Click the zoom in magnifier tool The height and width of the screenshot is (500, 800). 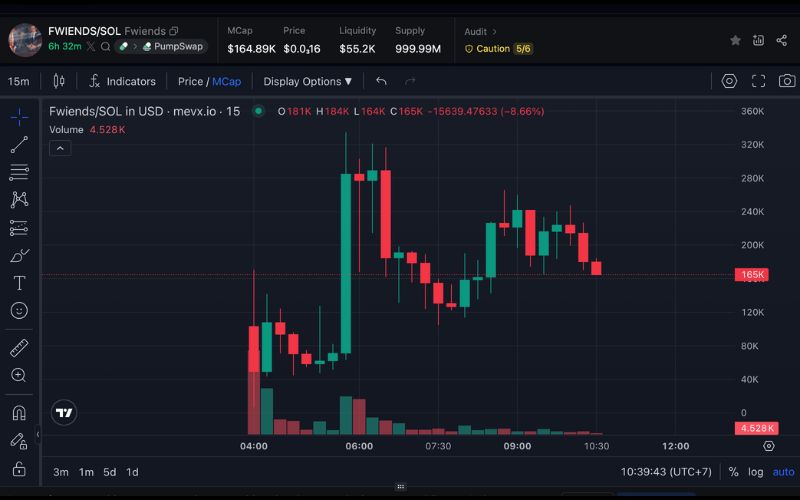tap(19, 375)
